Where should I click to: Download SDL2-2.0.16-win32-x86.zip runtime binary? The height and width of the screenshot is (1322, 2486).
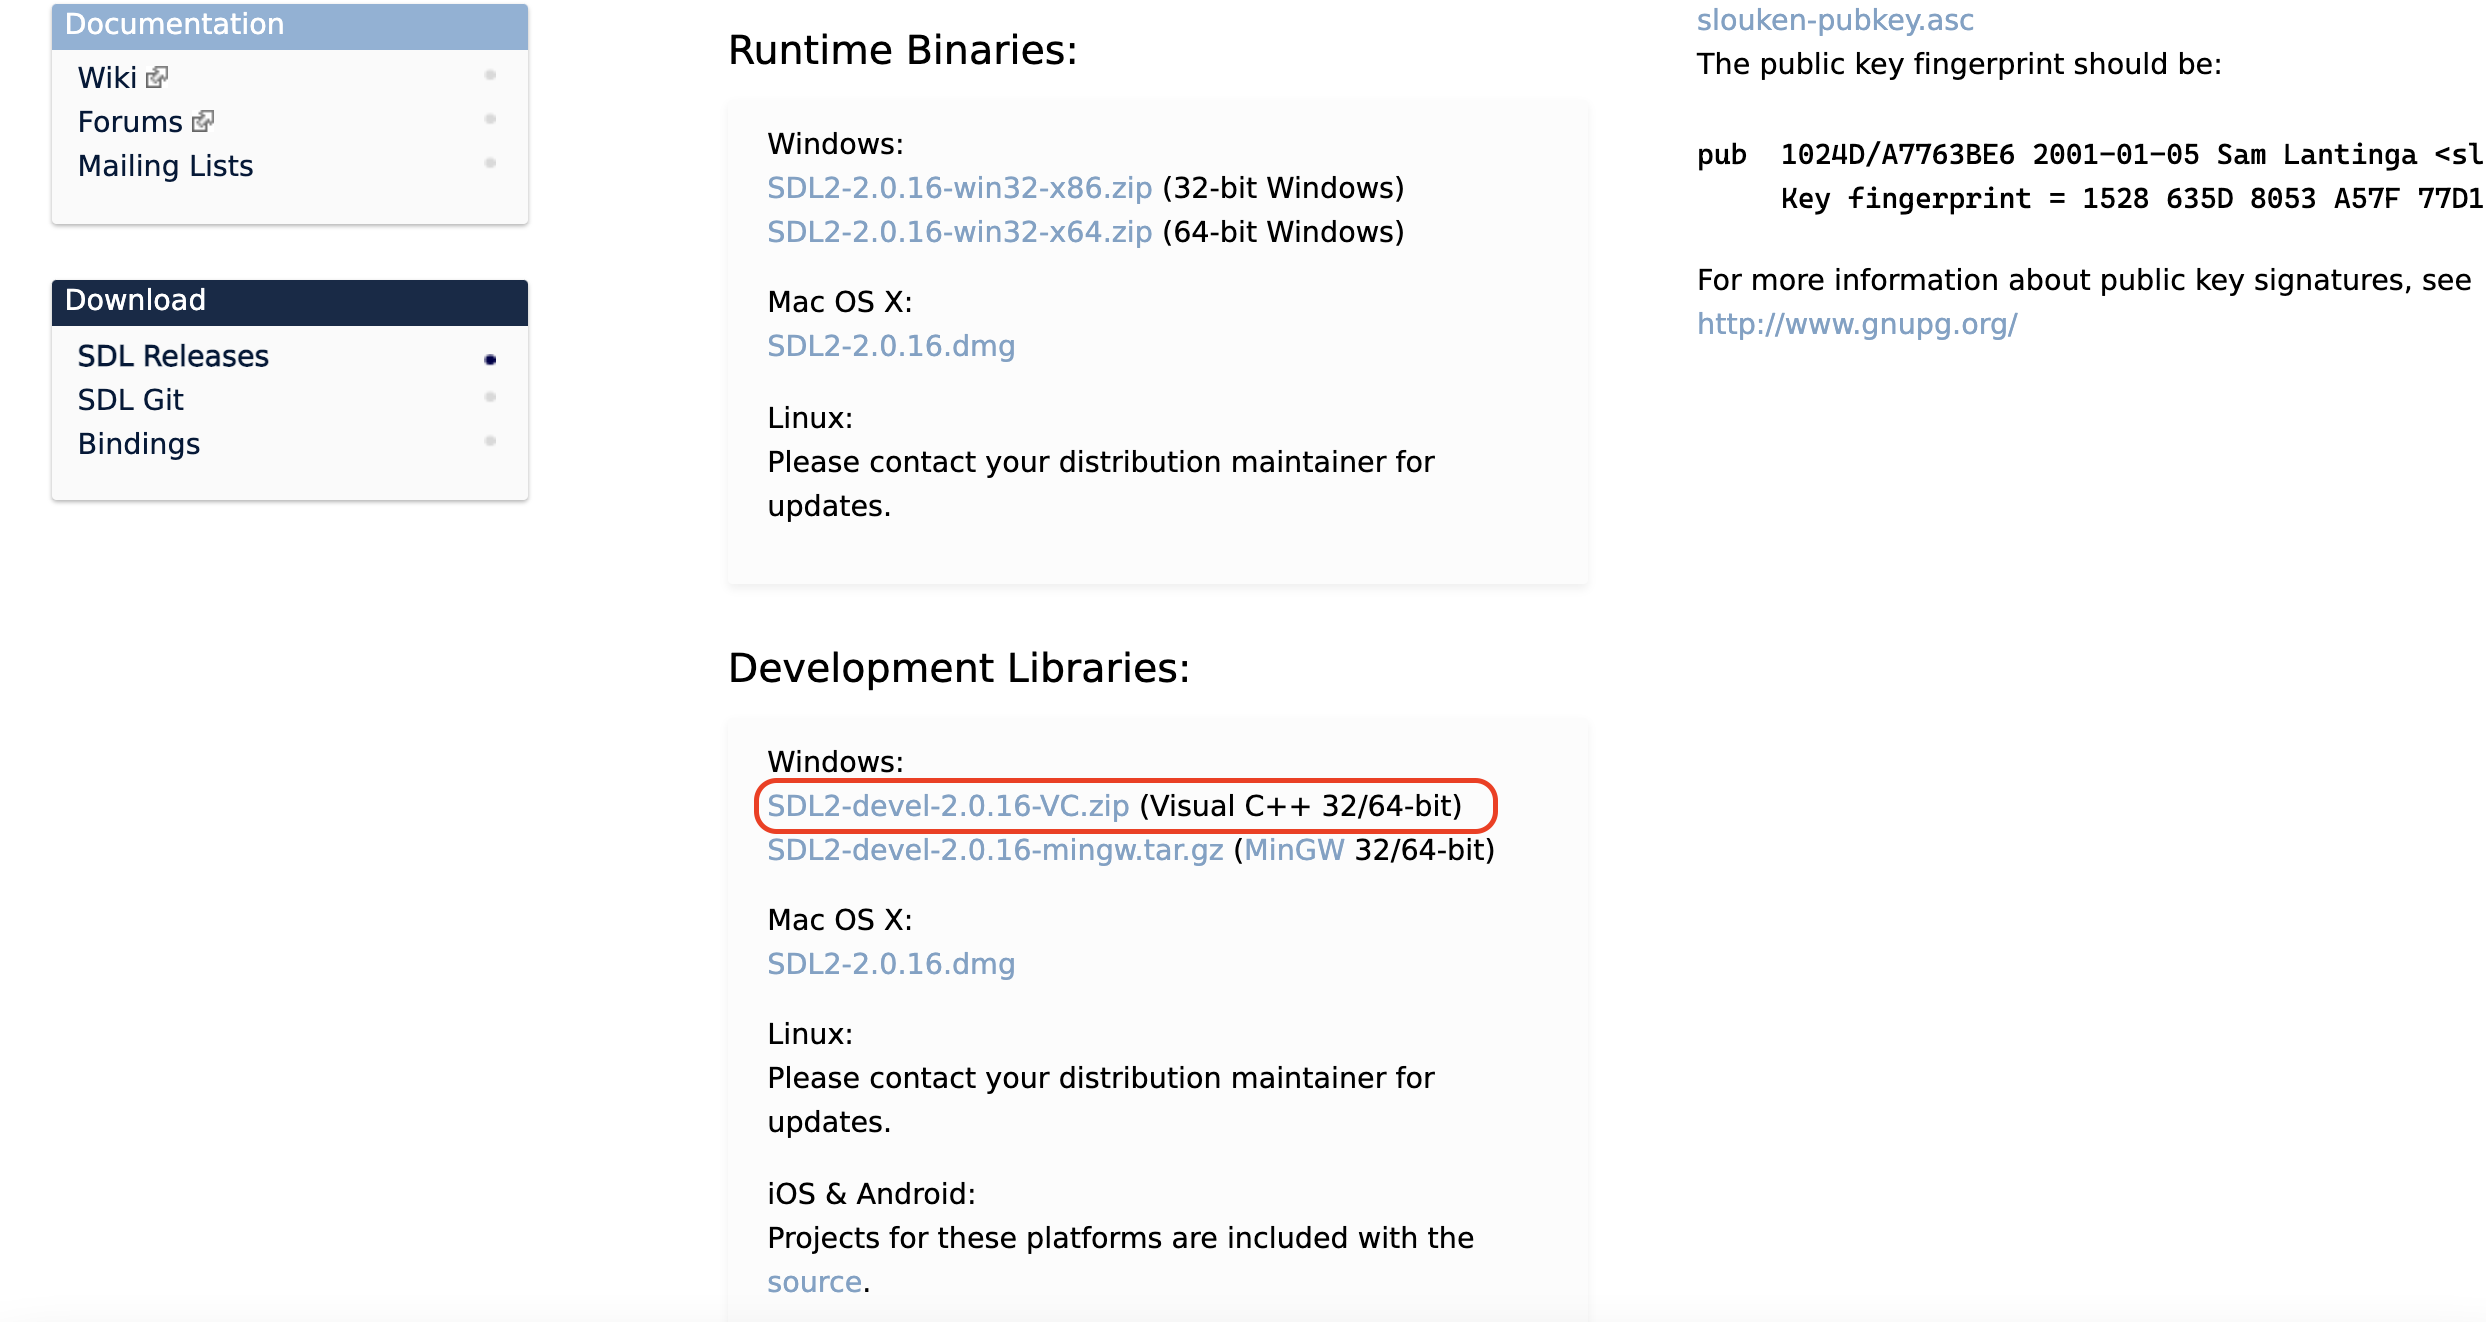pos(959,188)
